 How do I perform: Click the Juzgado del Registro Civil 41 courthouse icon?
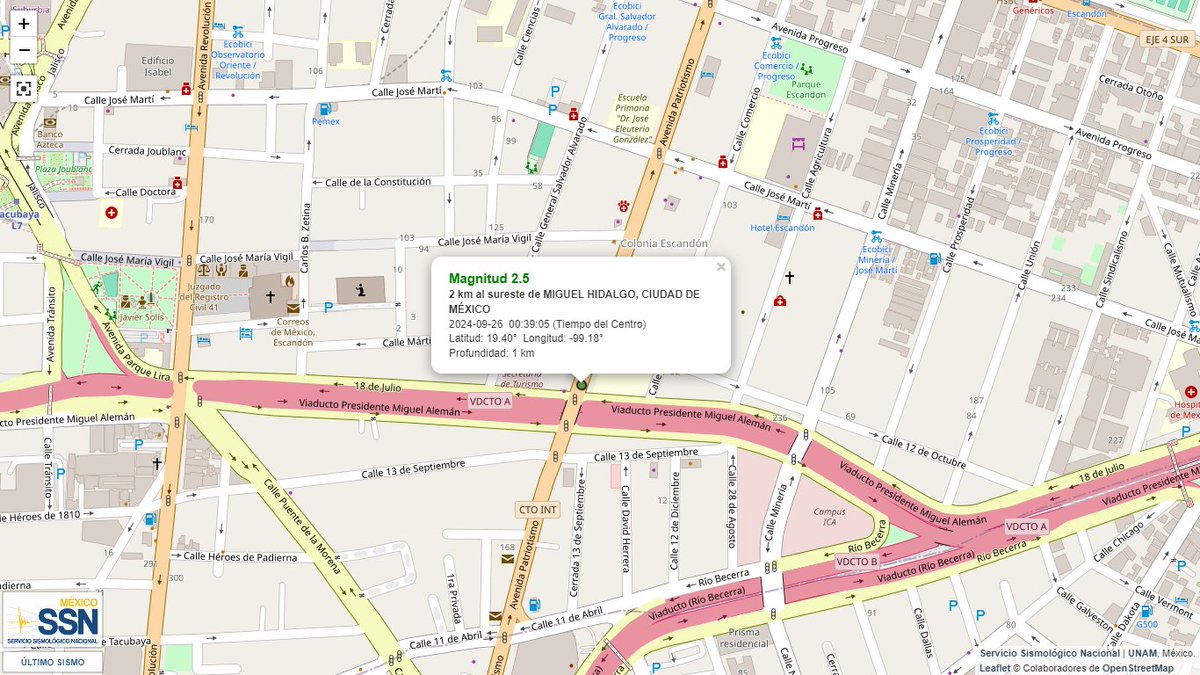[206, 268]
